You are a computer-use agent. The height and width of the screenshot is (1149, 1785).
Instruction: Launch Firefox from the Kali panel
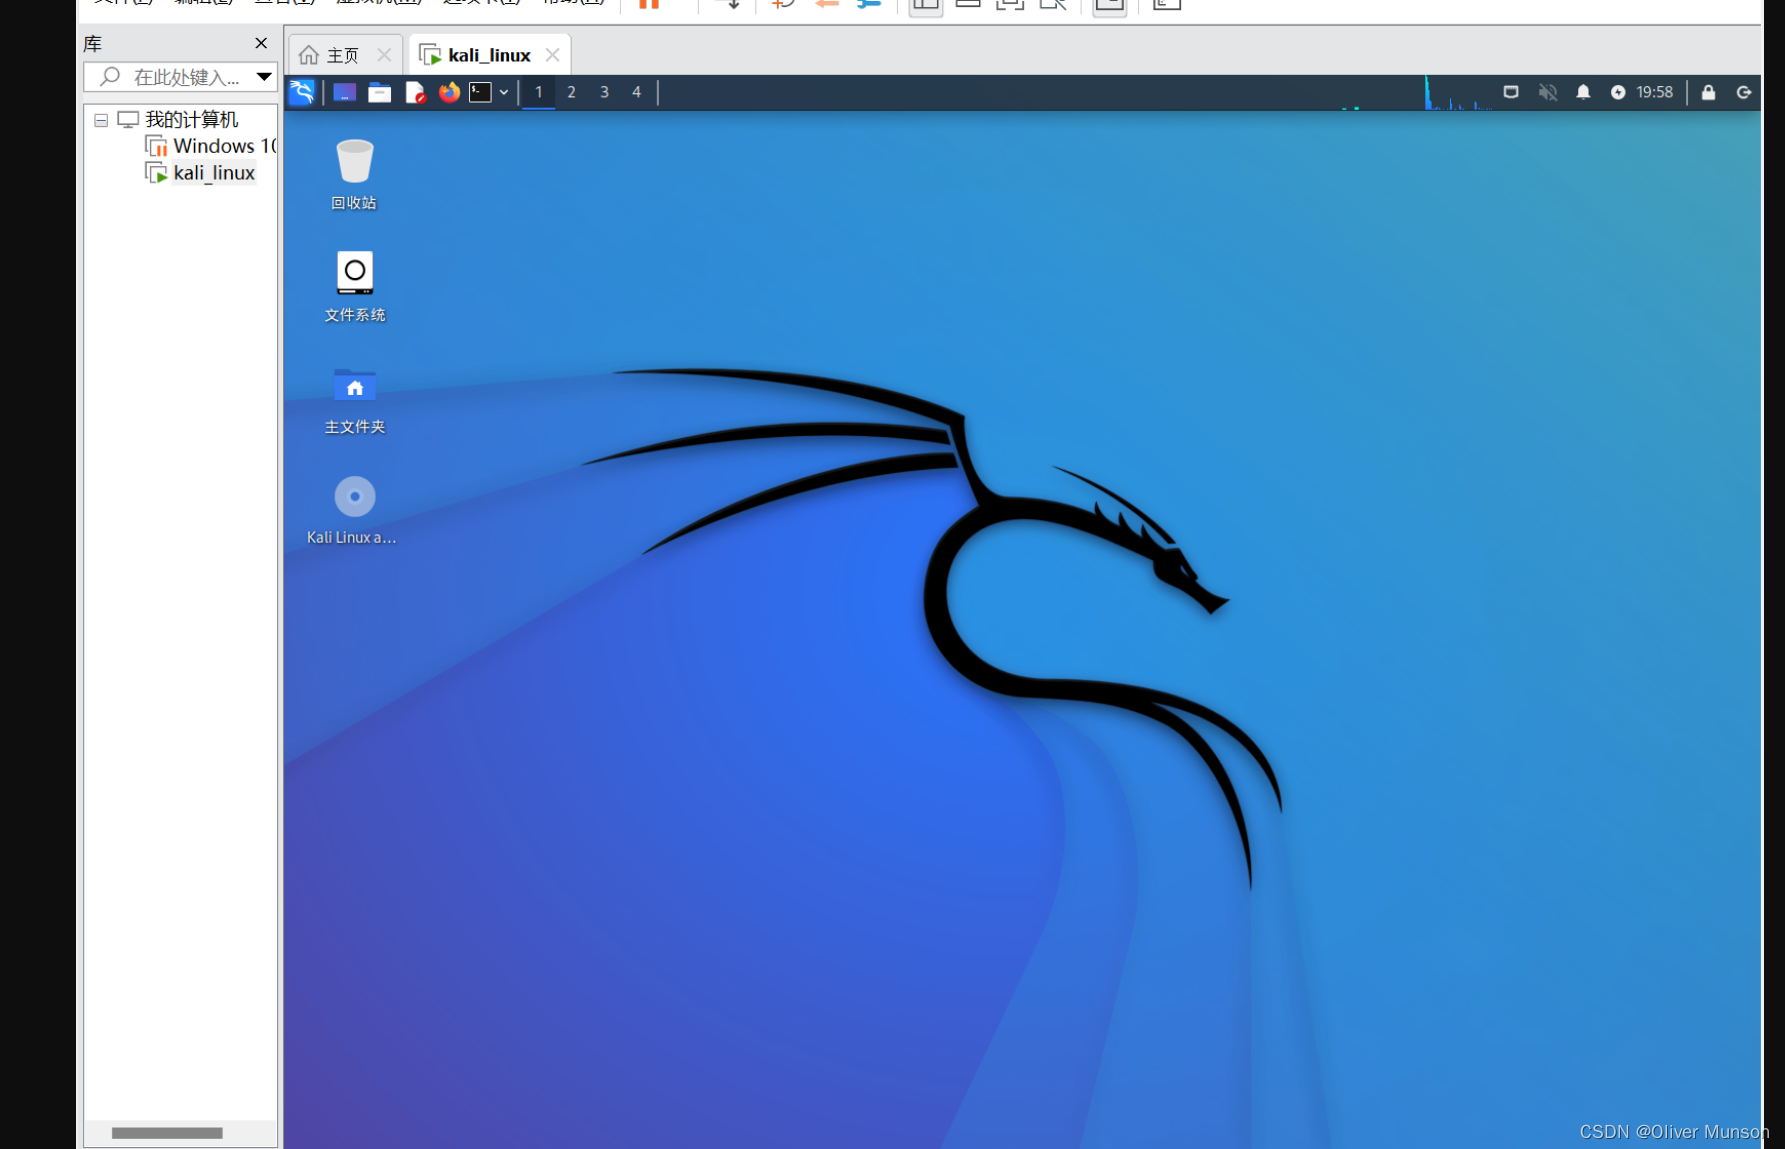(449, 92)
